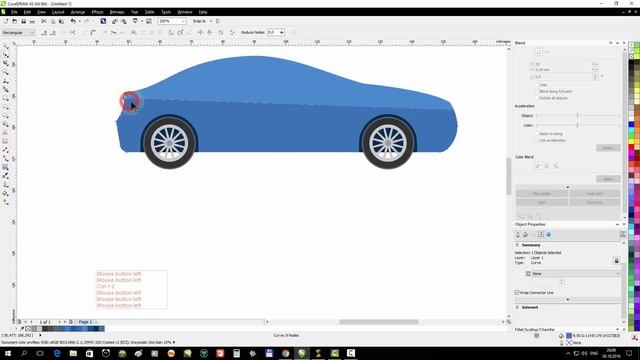Open the File menu

tap(14, 12)
